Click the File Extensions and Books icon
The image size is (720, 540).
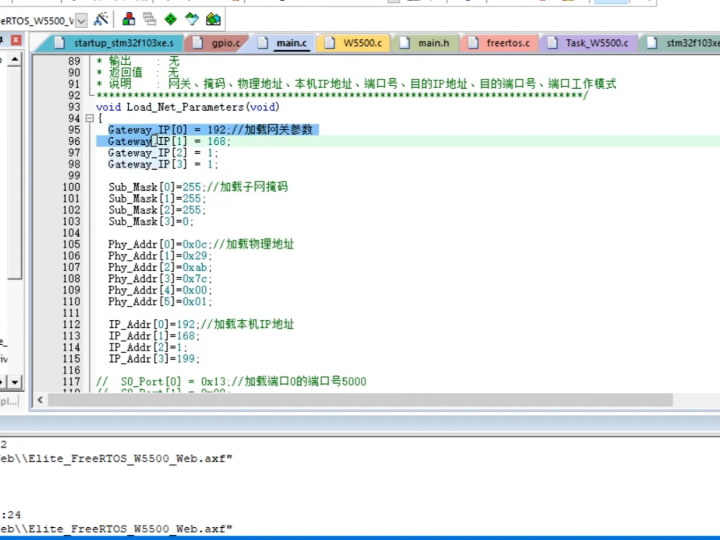tap(129, 19)
